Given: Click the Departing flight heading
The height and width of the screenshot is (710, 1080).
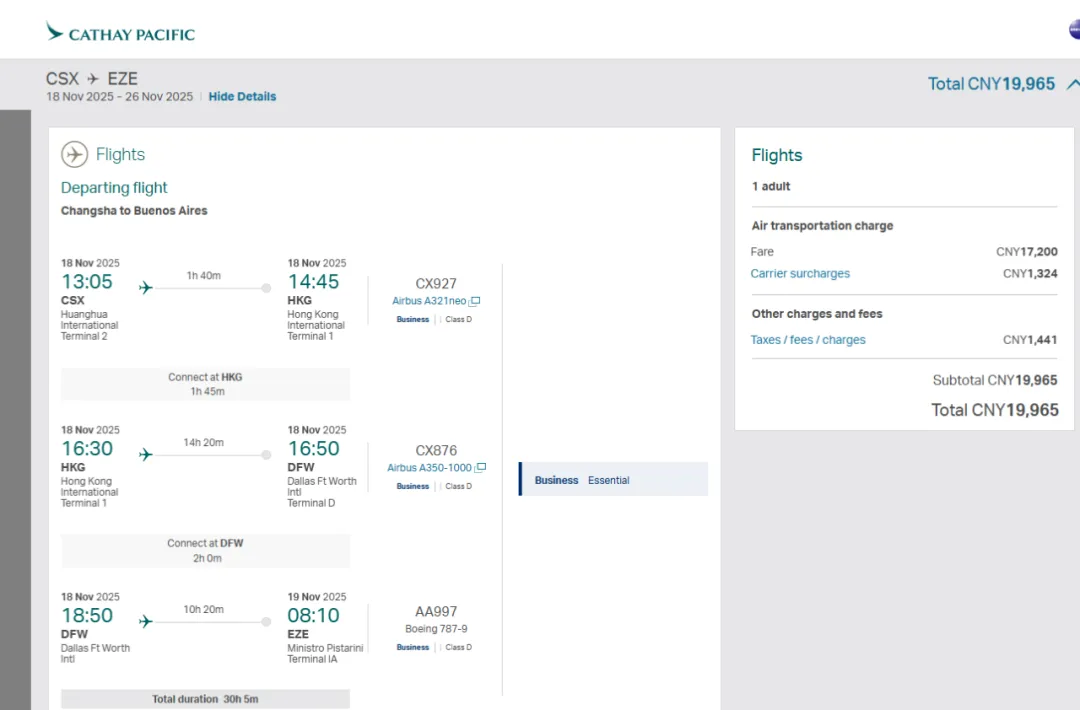Looking at the screenshot, I should pyautogui.click(x=114, y=188).
